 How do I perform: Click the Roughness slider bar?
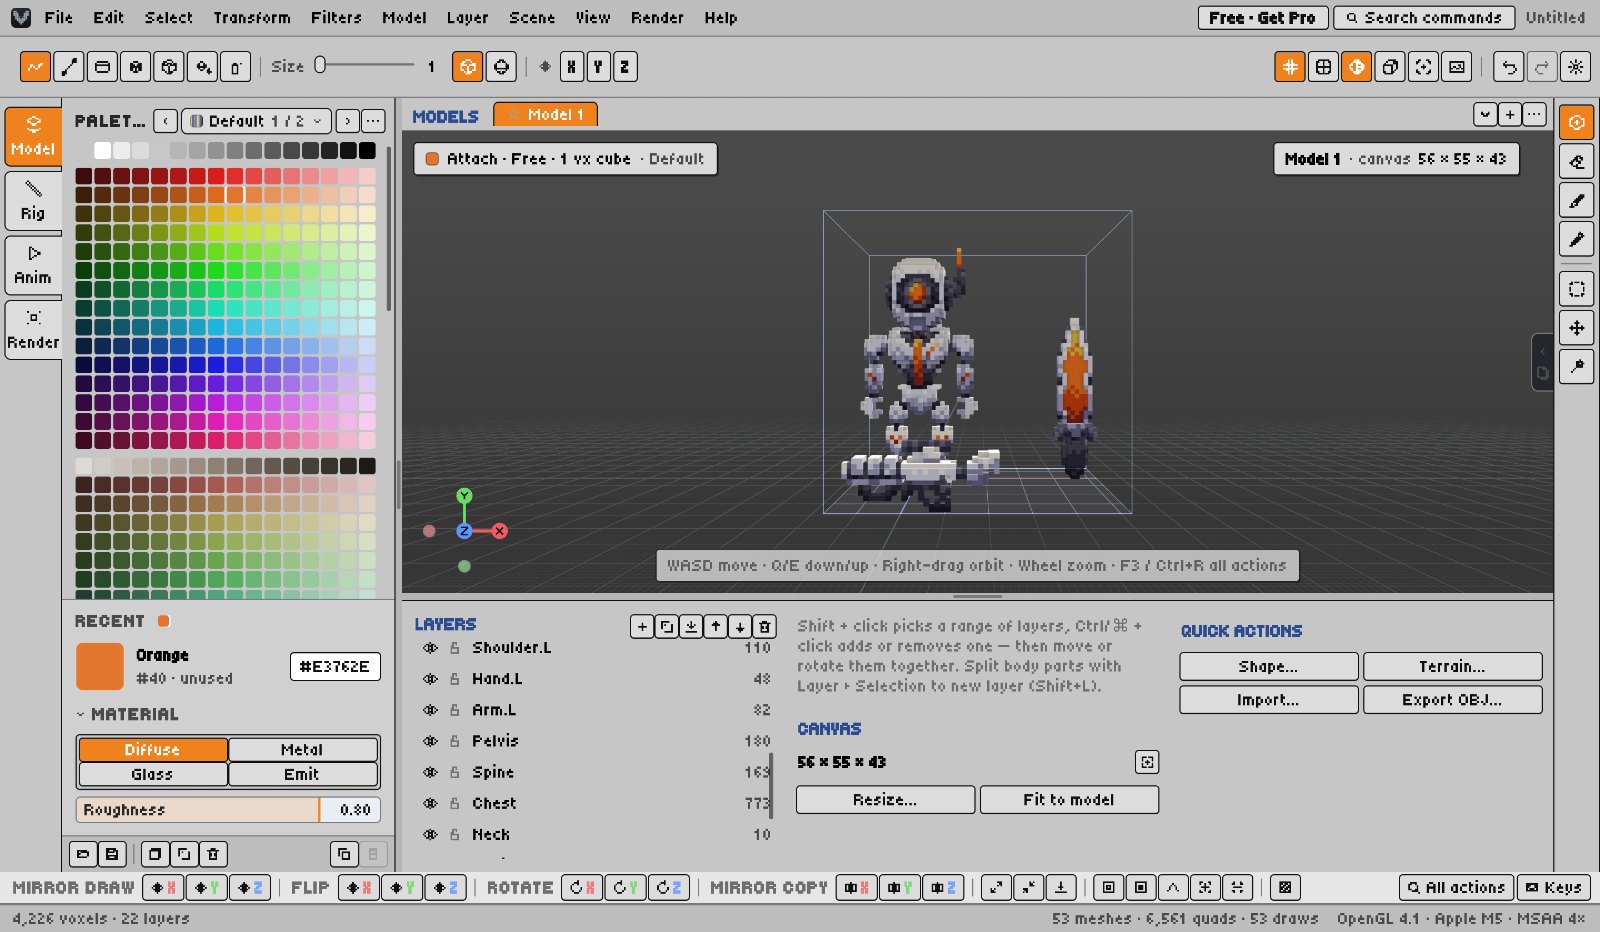(228, 810)
